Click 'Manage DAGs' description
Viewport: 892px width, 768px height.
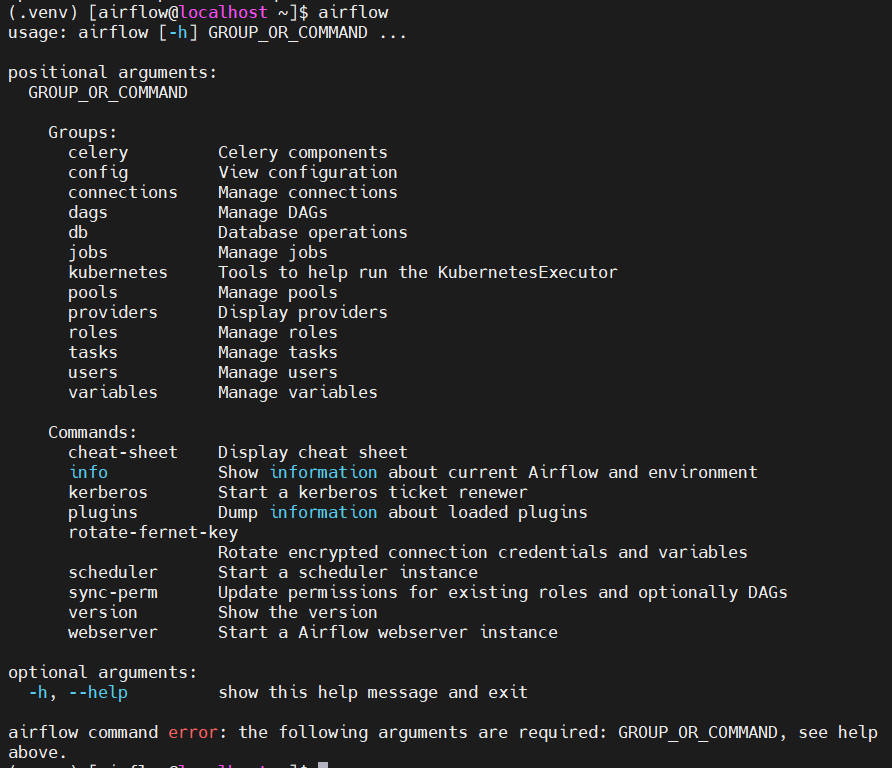click(273, 213)
